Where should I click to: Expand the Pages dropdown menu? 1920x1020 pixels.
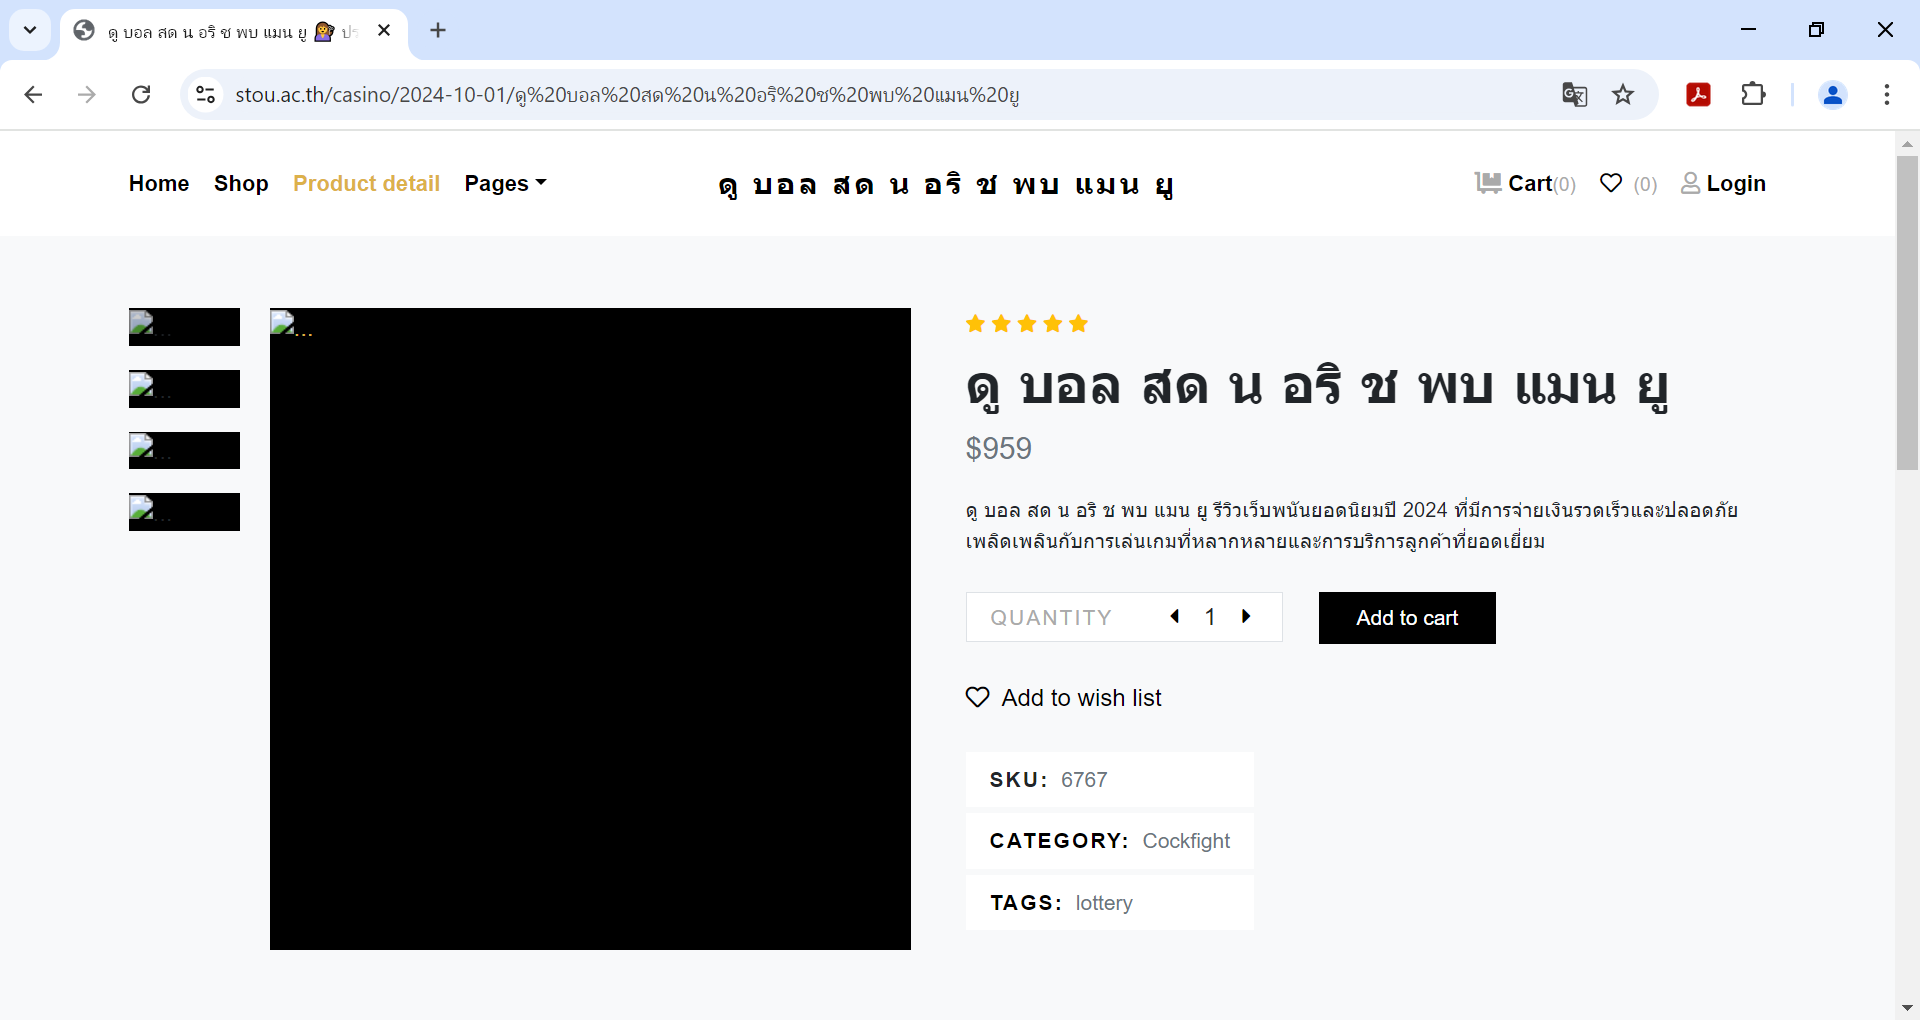click(505, 183)
